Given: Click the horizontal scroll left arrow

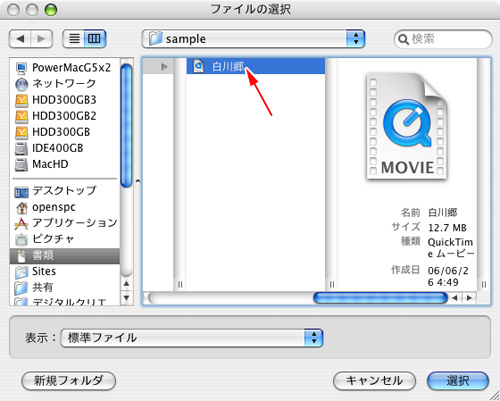Looking at the screenshot, I should point(455,298).
